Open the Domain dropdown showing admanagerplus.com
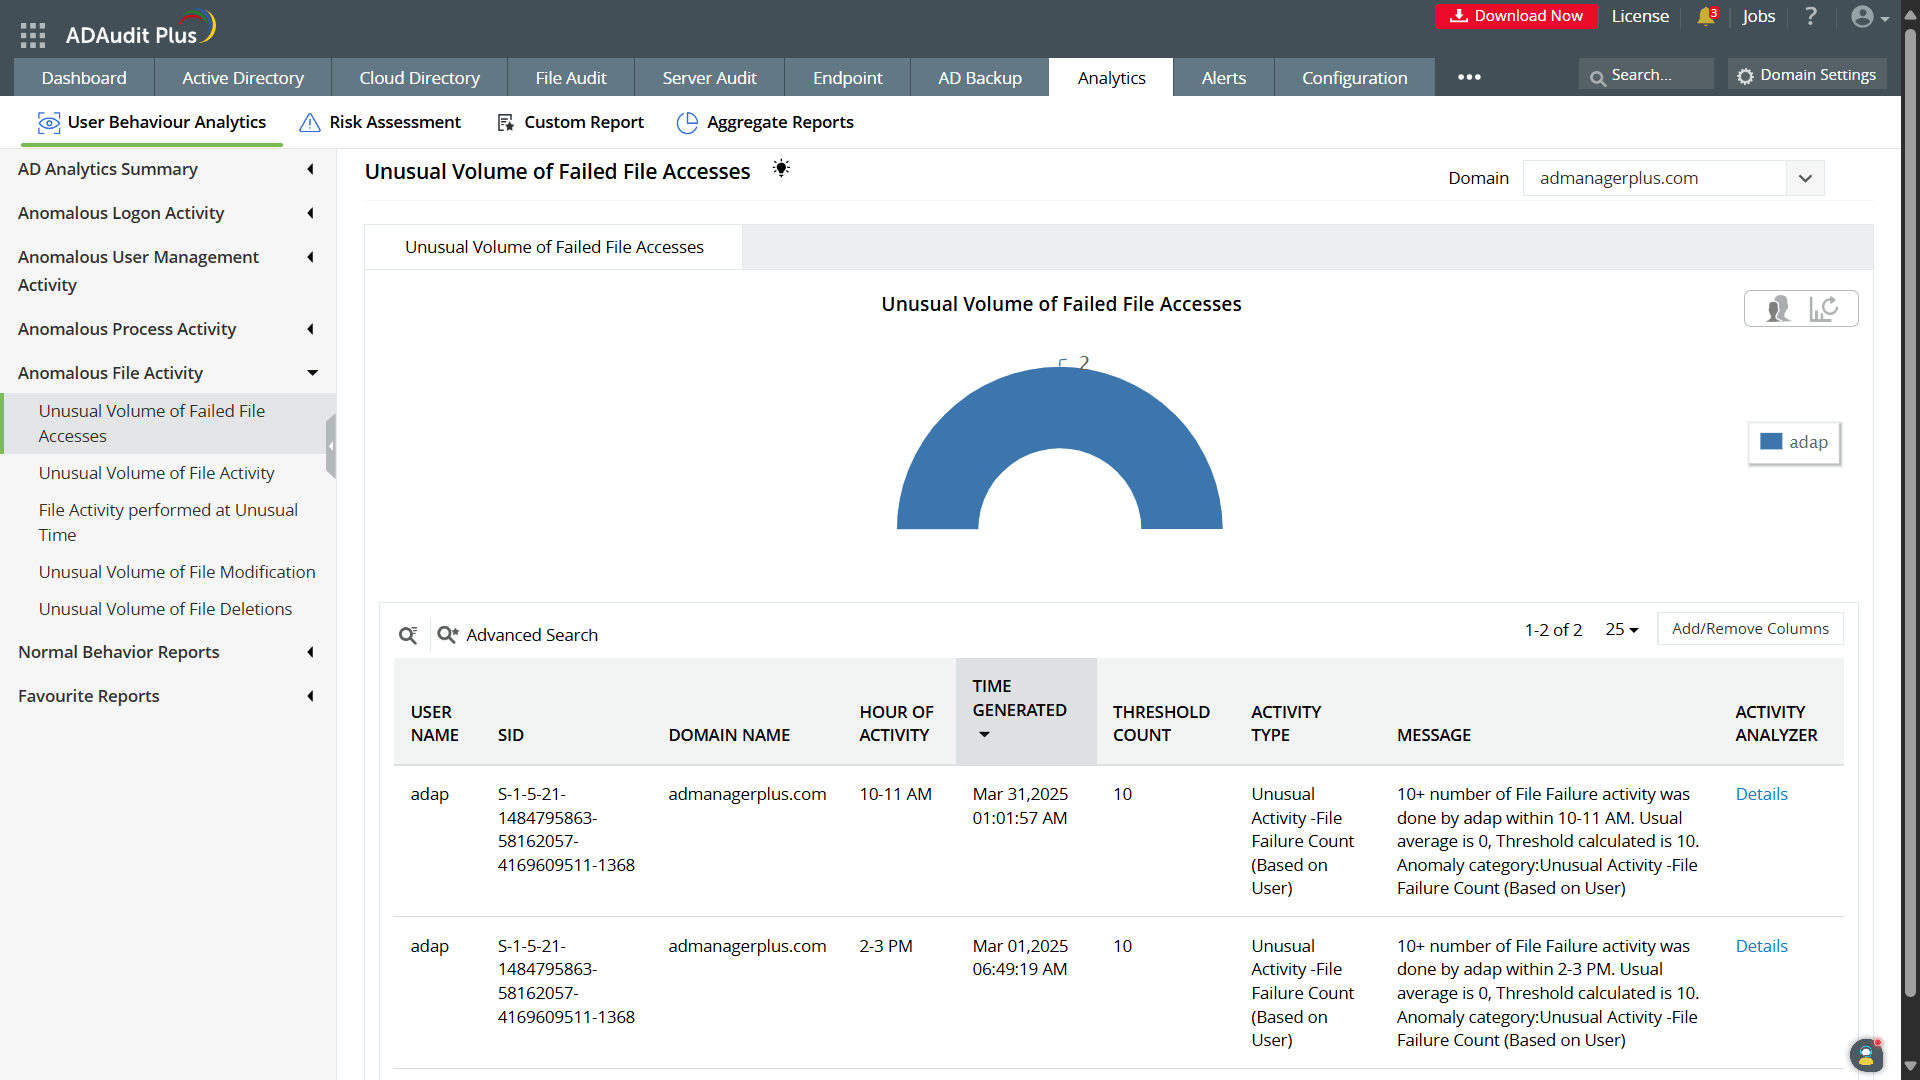 click(x=1805, y=178)
